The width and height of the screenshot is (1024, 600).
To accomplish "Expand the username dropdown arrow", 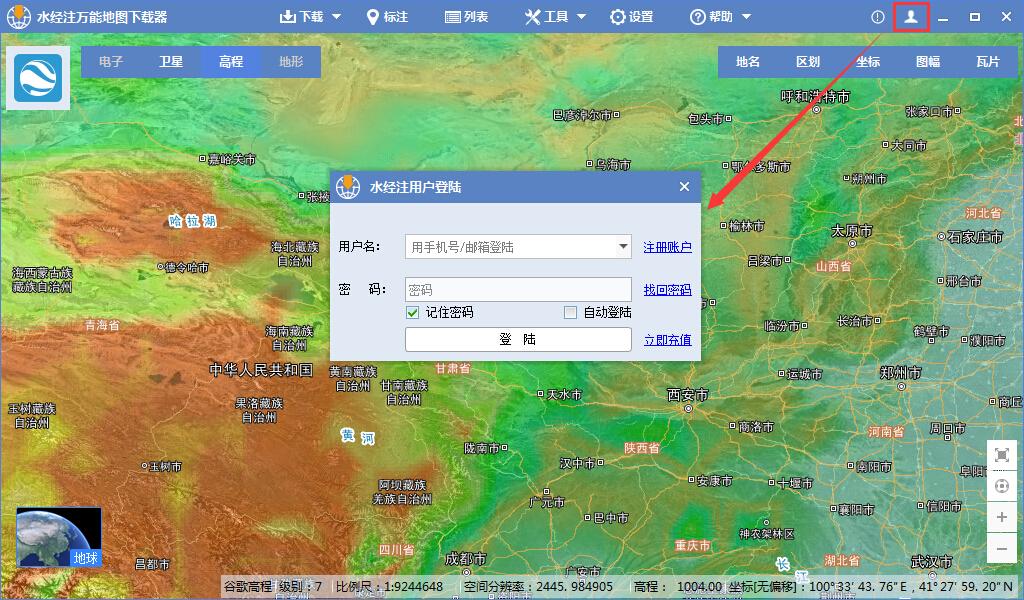I will pyautogui.click(x=623, y=247).
